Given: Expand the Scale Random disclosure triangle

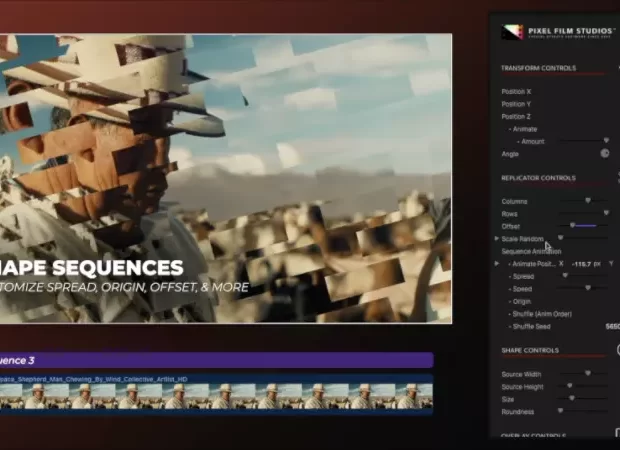Looking at the screenshot, I should tap(496, 239).
